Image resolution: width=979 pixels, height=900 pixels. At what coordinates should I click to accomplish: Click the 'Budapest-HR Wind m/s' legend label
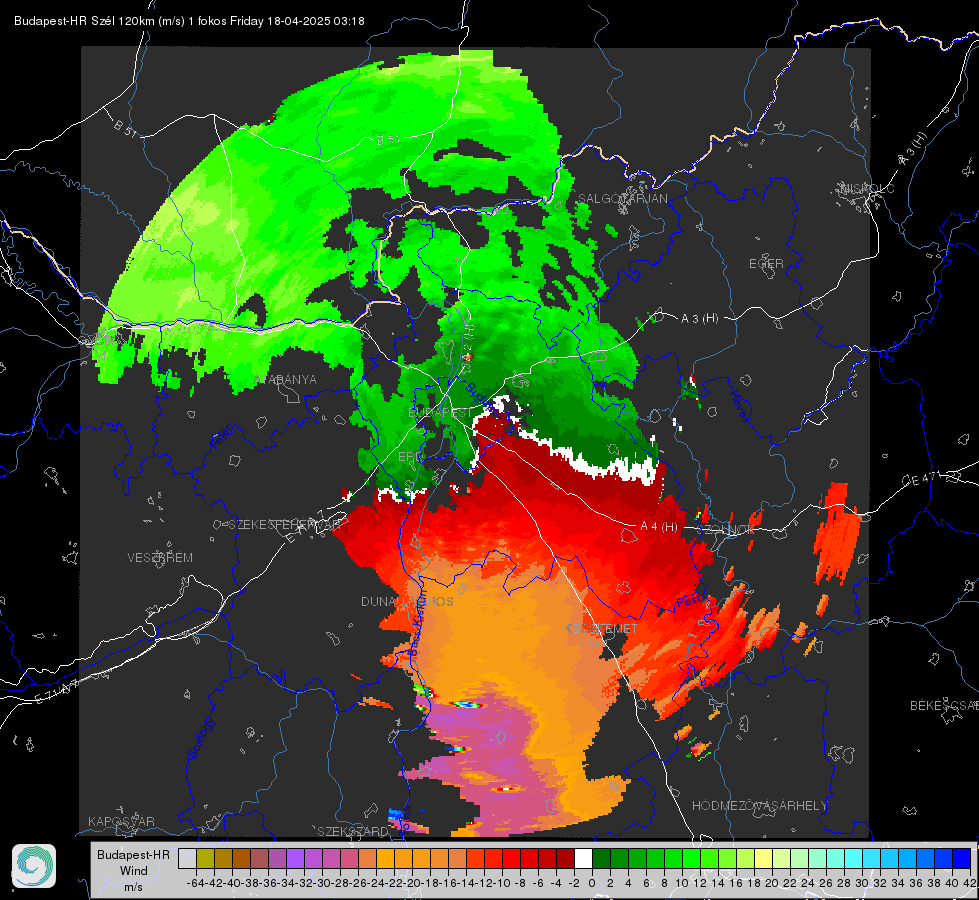pos(134,871)
